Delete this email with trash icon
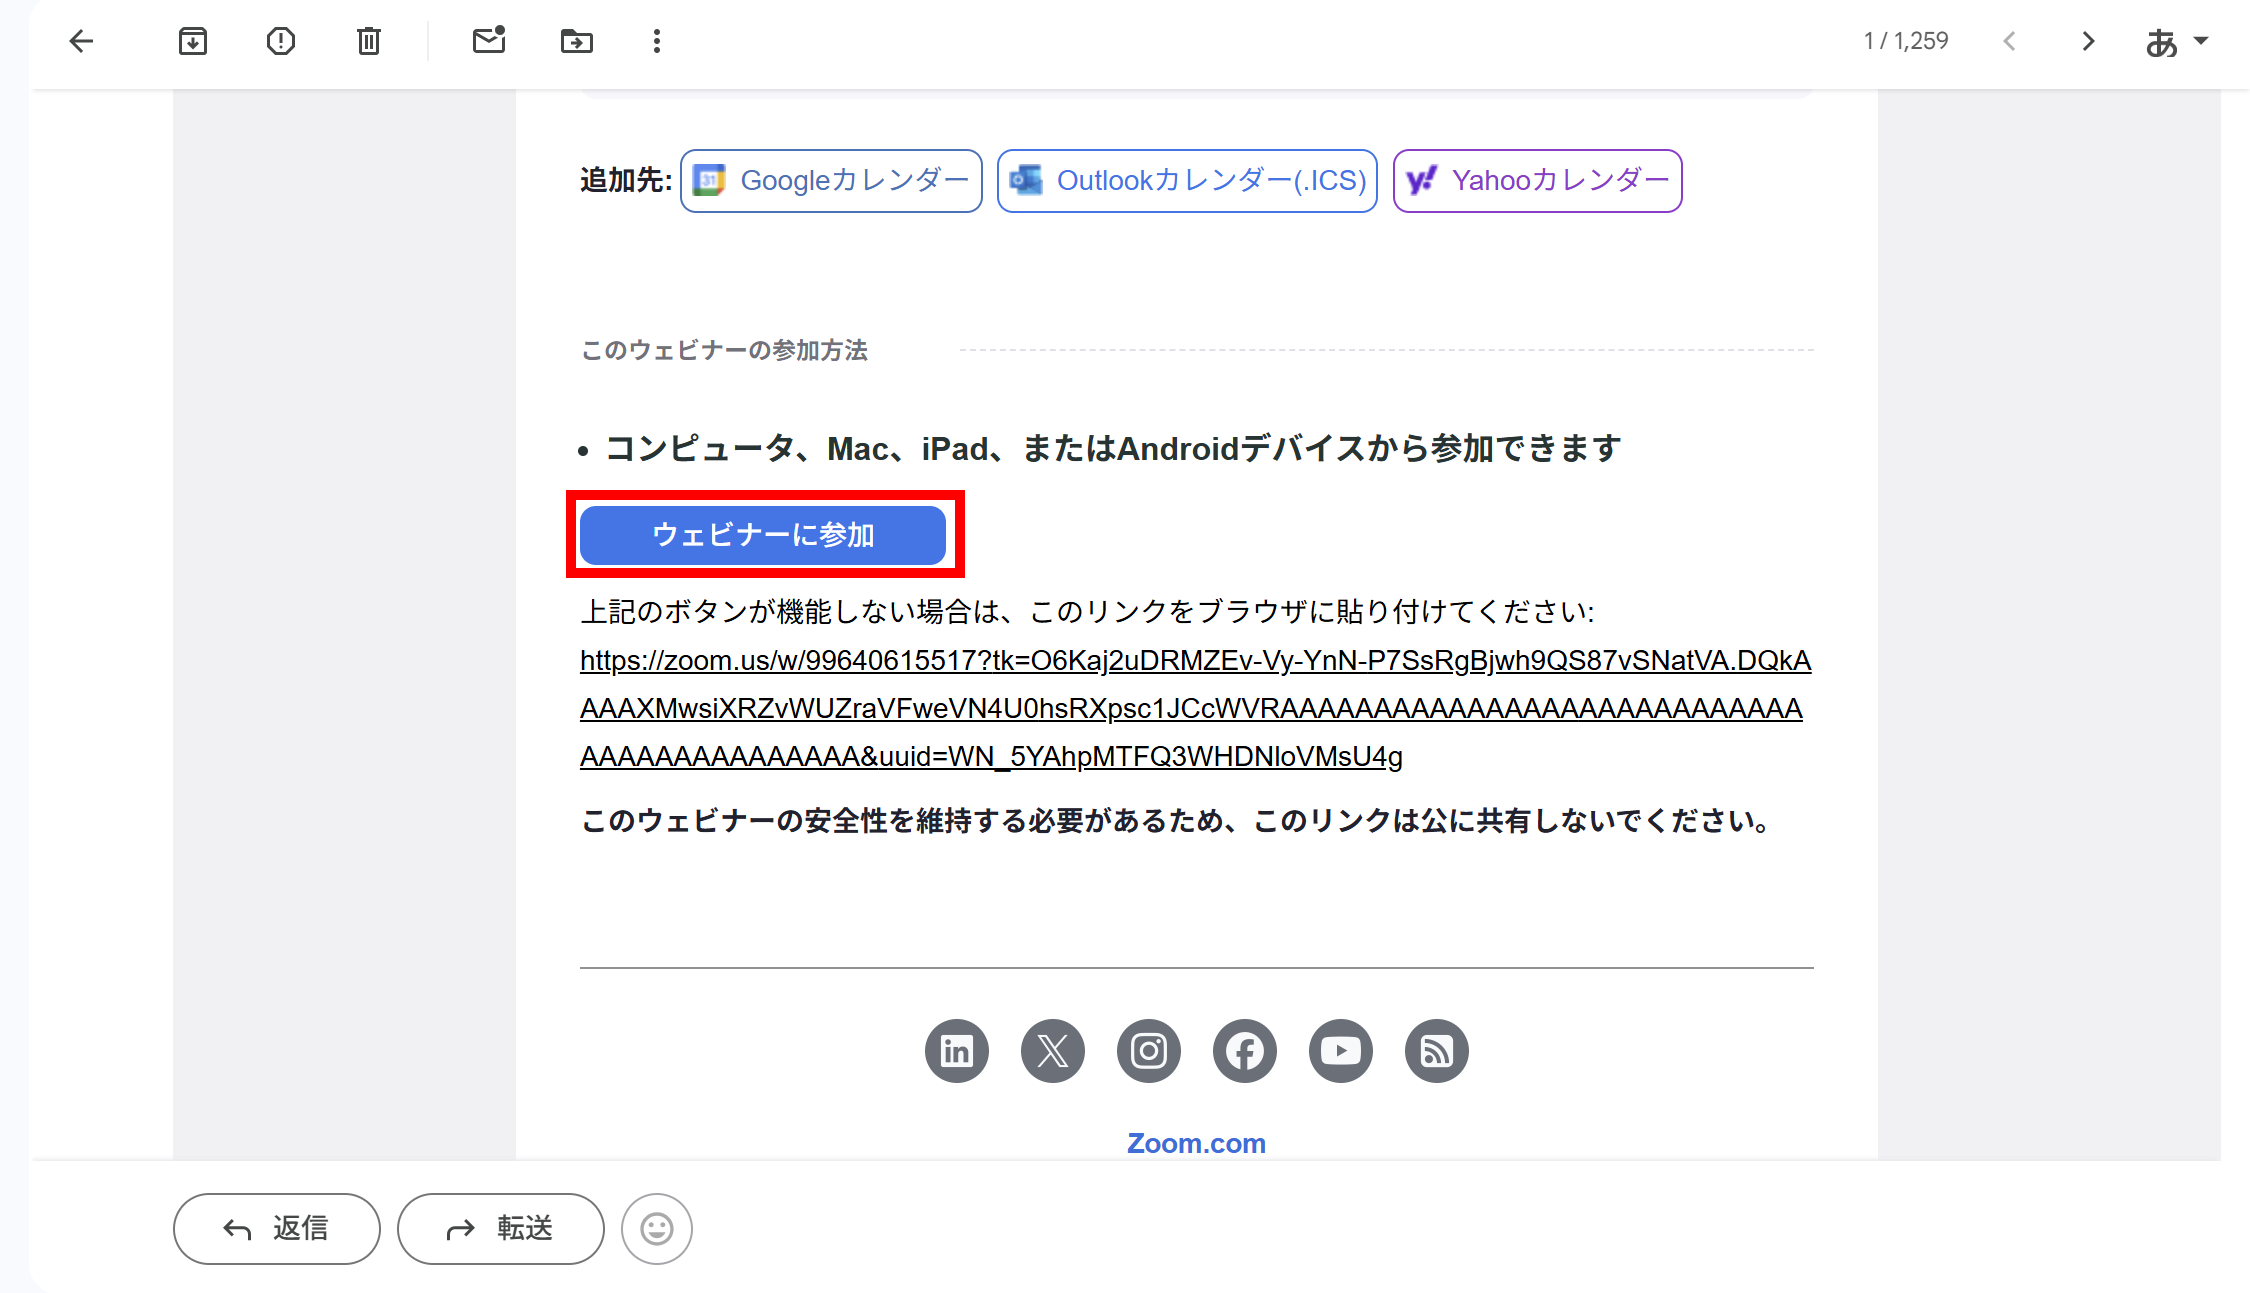Image resolution: width=2250 pixels, height=1293 pixels. point(369,41)
